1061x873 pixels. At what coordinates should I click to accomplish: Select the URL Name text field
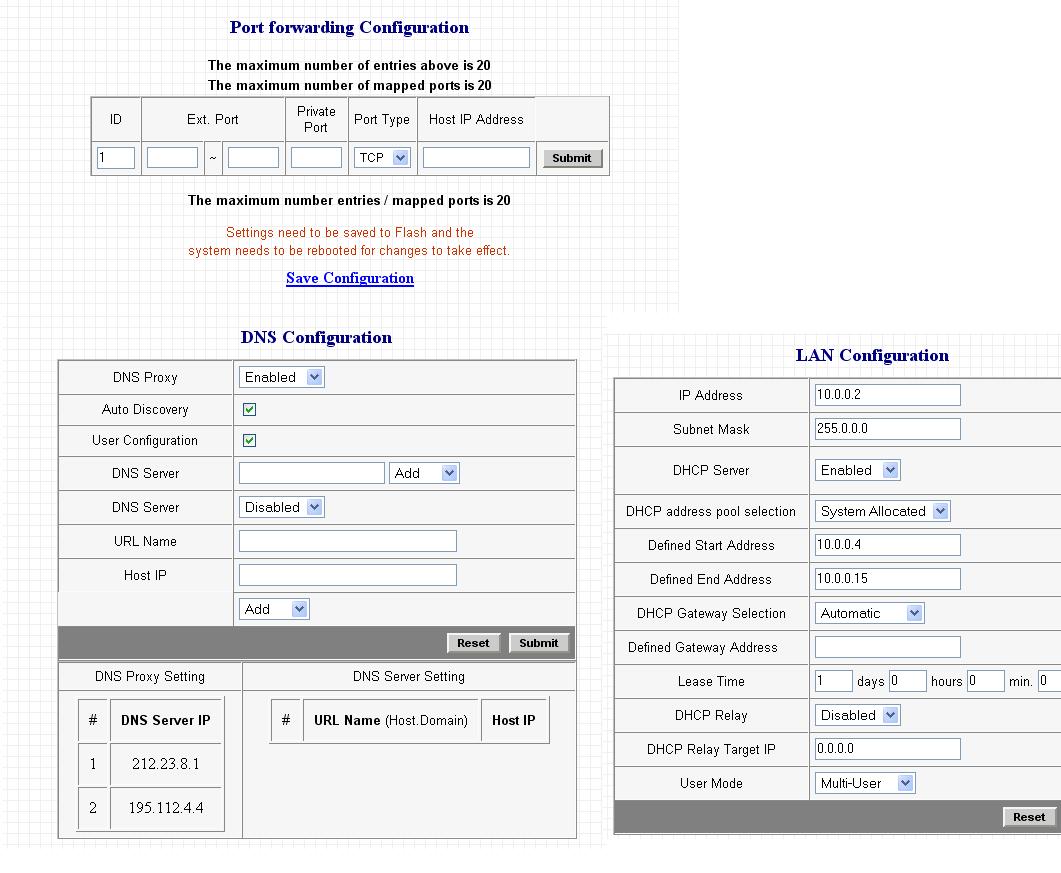(347, 541)
